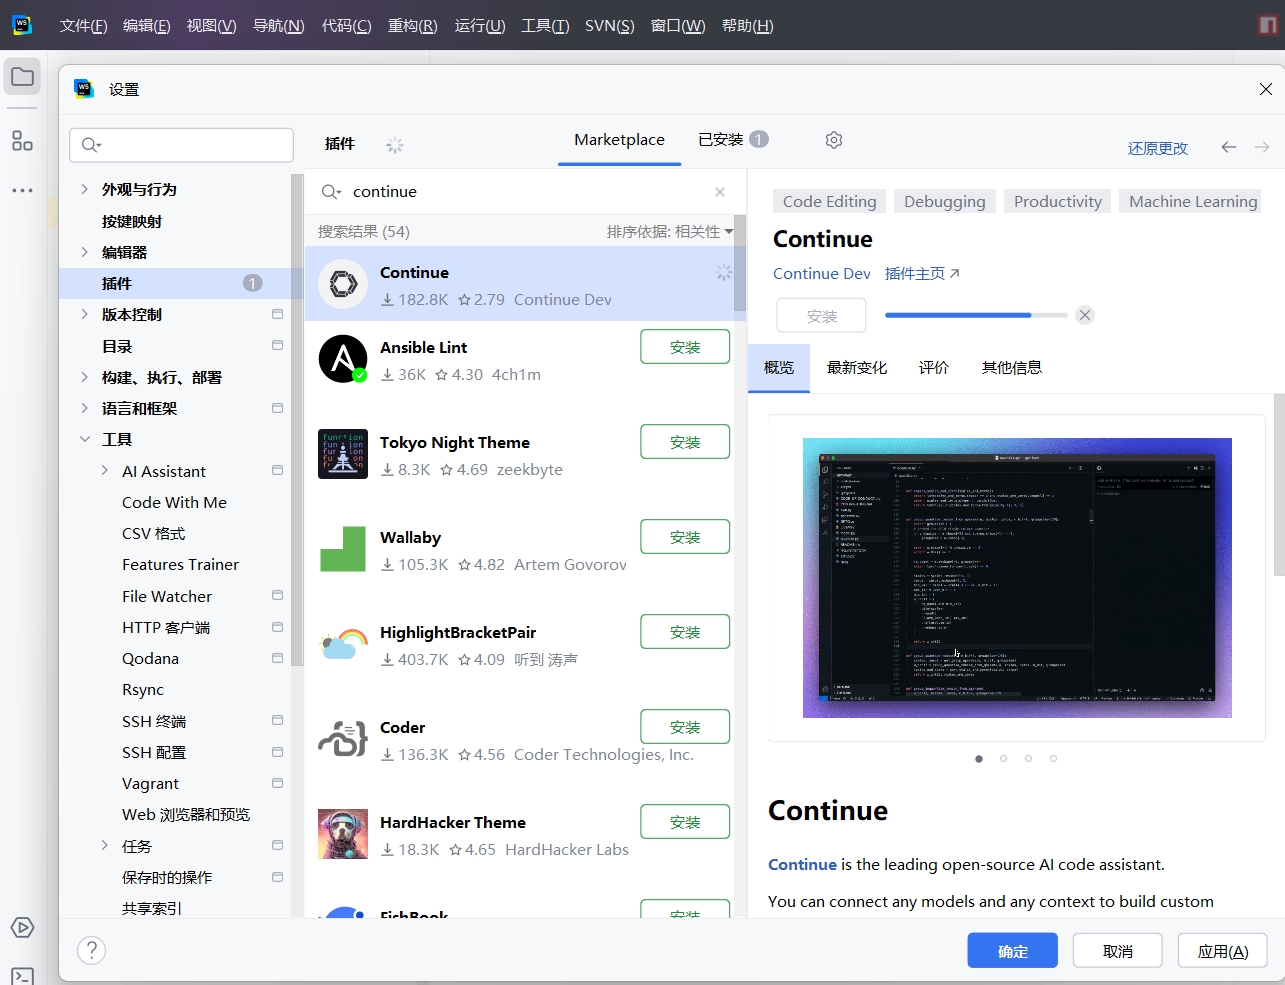Switch to the 已安装 tab
Viewport: 1285px width, 985px height.
tap(733, 140)
